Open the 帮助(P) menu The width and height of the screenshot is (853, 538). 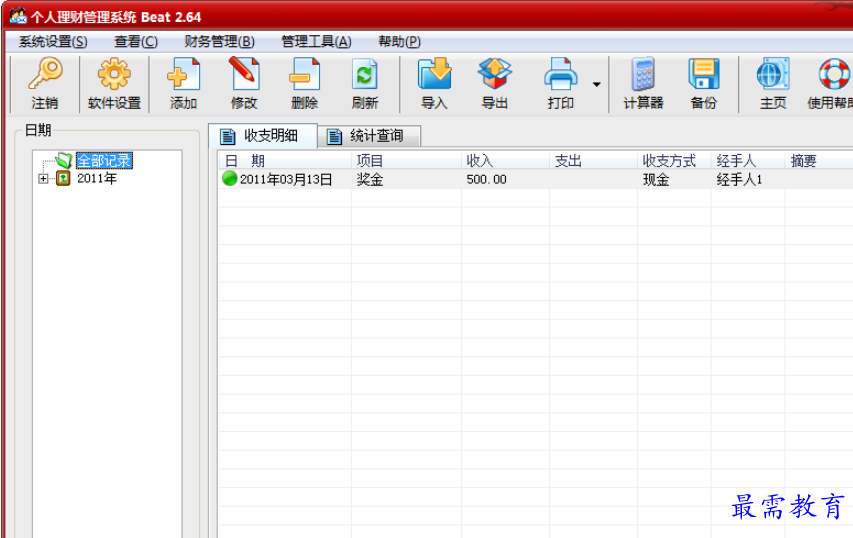(399, 42)
